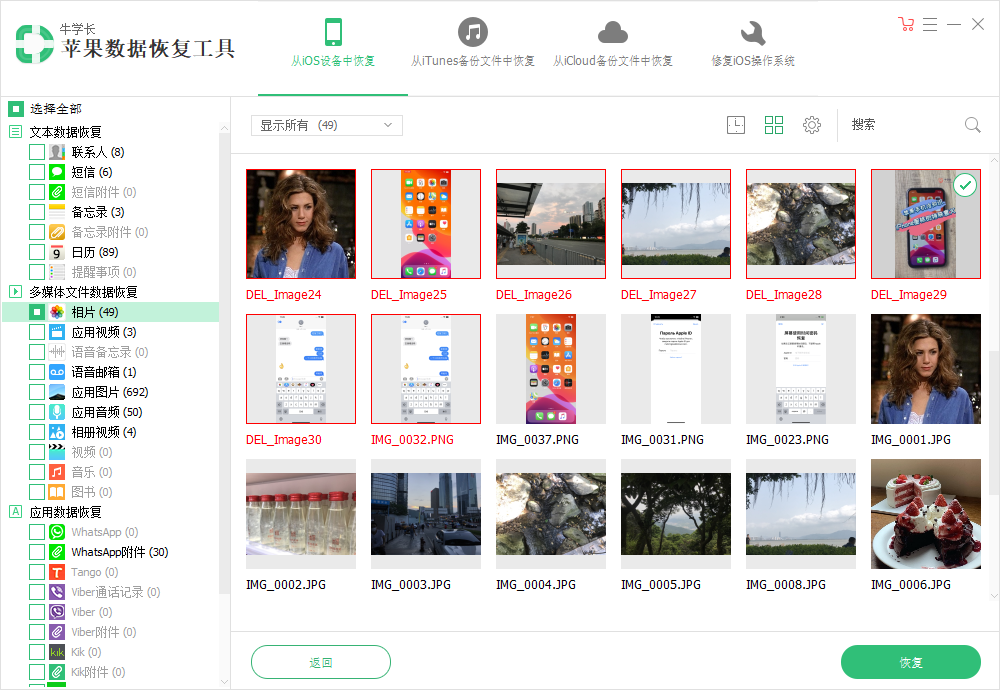This screenshot has height=690, width=1000.
Task: Click the photo grid vertical scrollbar thumb
Action: point(994,423)
